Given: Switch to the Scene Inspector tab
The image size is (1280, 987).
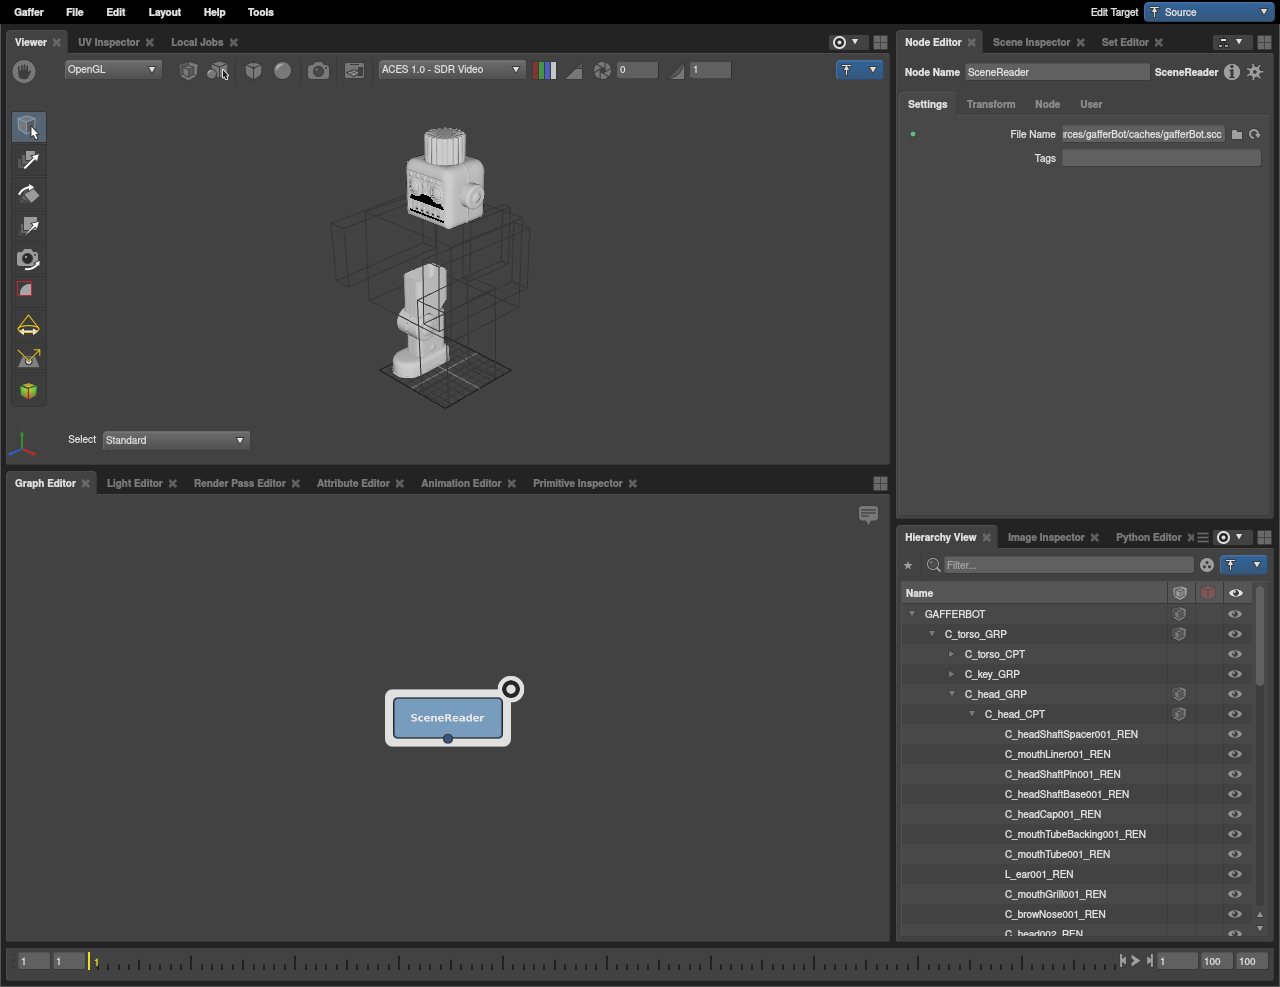Looking at the screenshot, I should pyautogui.click(x=1031, y=42).
